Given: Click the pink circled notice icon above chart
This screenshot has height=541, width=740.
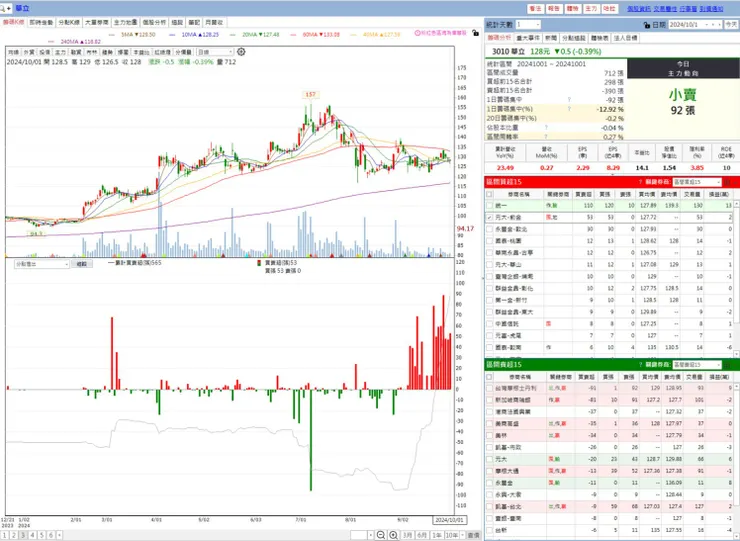Looking at the screenshot, I should [x=418, y=33].
